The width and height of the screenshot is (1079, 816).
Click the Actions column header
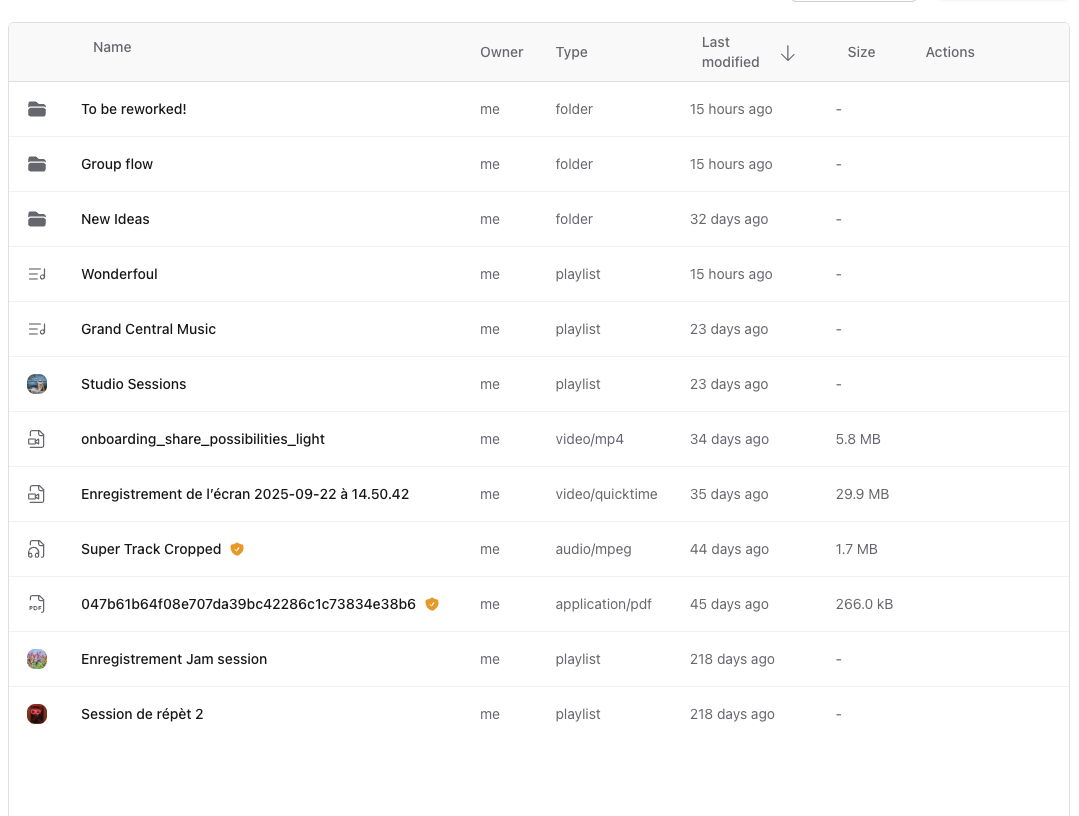point(949,52)
